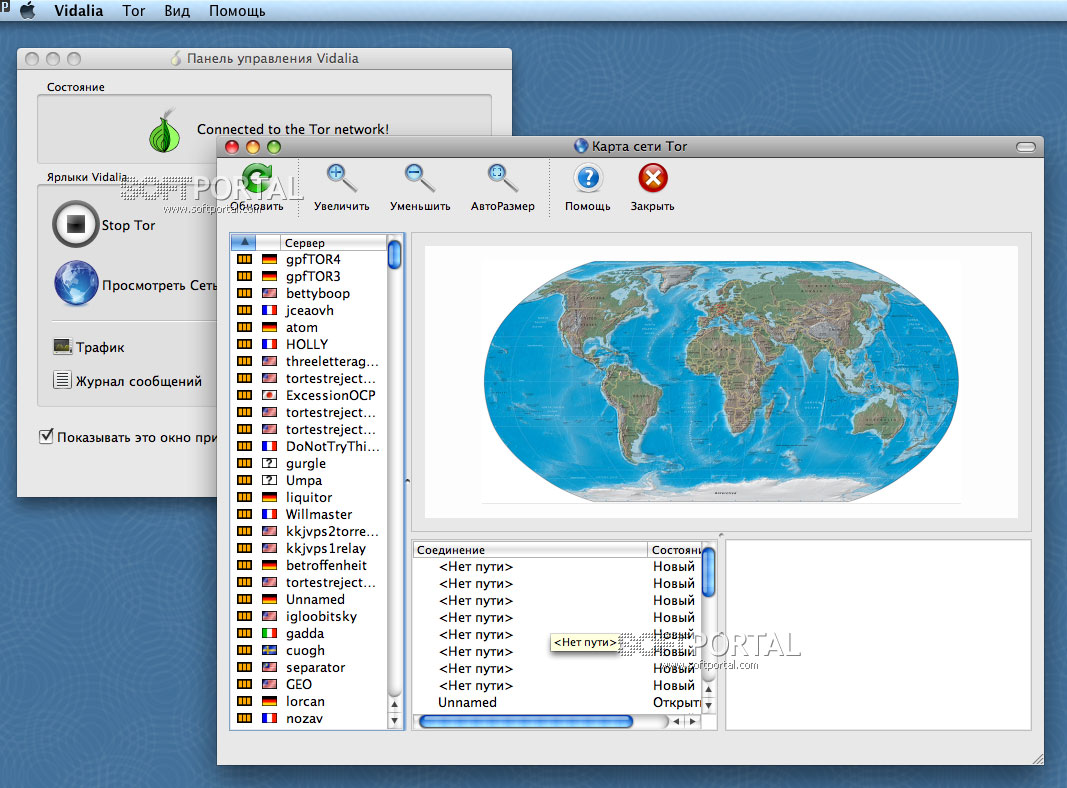Open the Вид menu in menu bar
The width and height of the screenshot is (1067, 788).
pyautogui.click(x=177, y=11)
